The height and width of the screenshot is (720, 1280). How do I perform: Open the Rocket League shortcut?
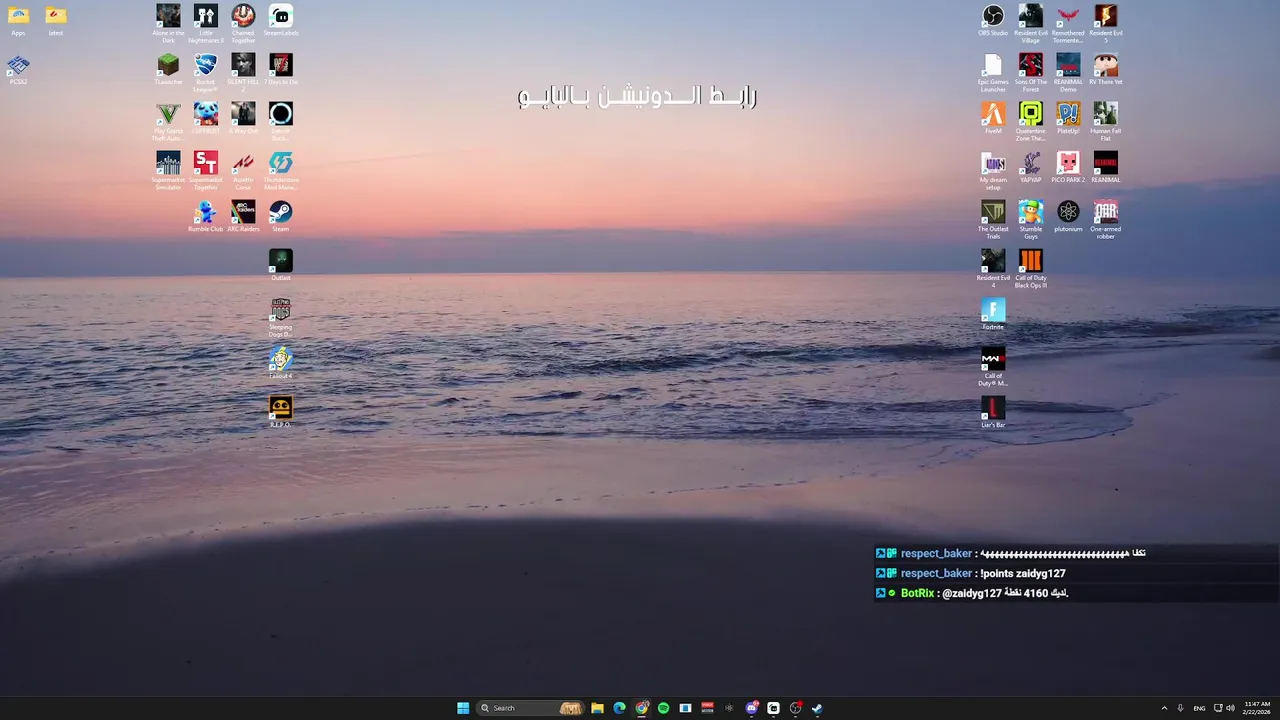click(x=206, y=72)
